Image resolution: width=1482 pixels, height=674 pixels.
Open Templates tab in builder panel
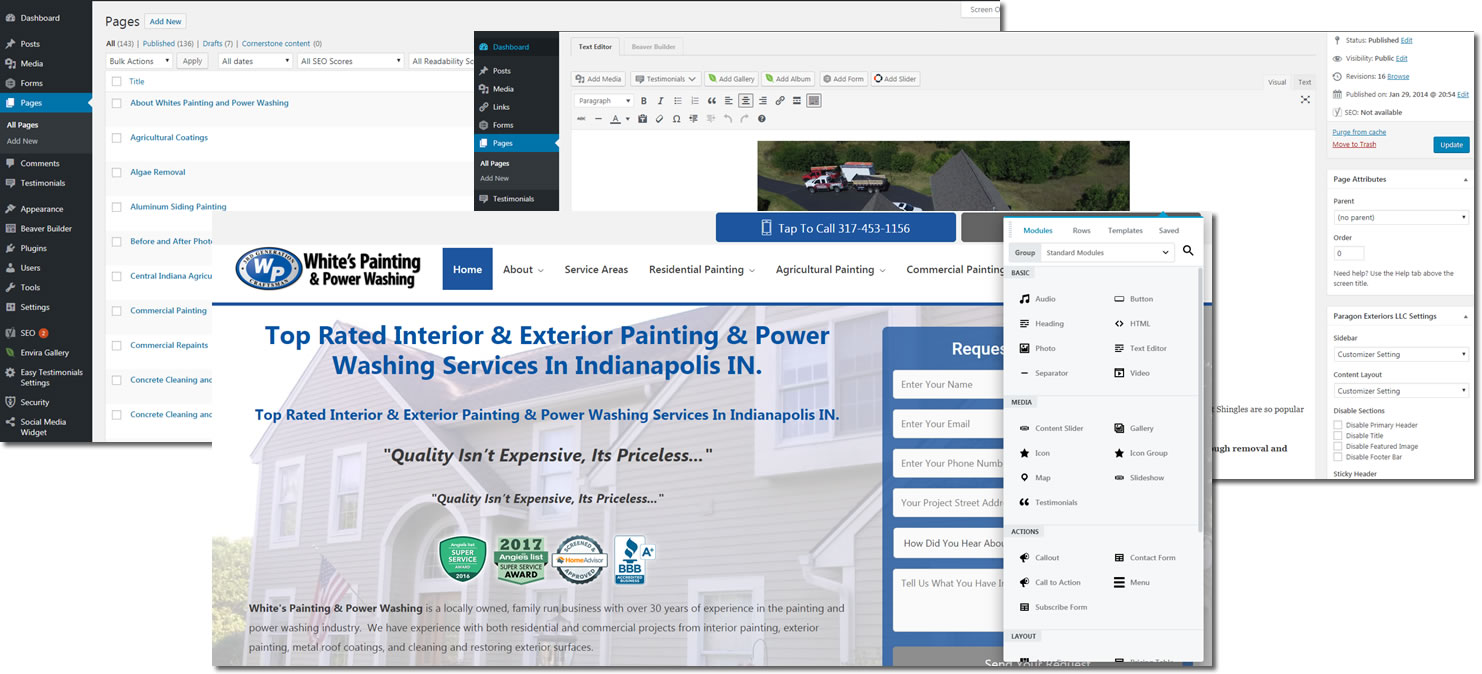tap(1125, 230)
